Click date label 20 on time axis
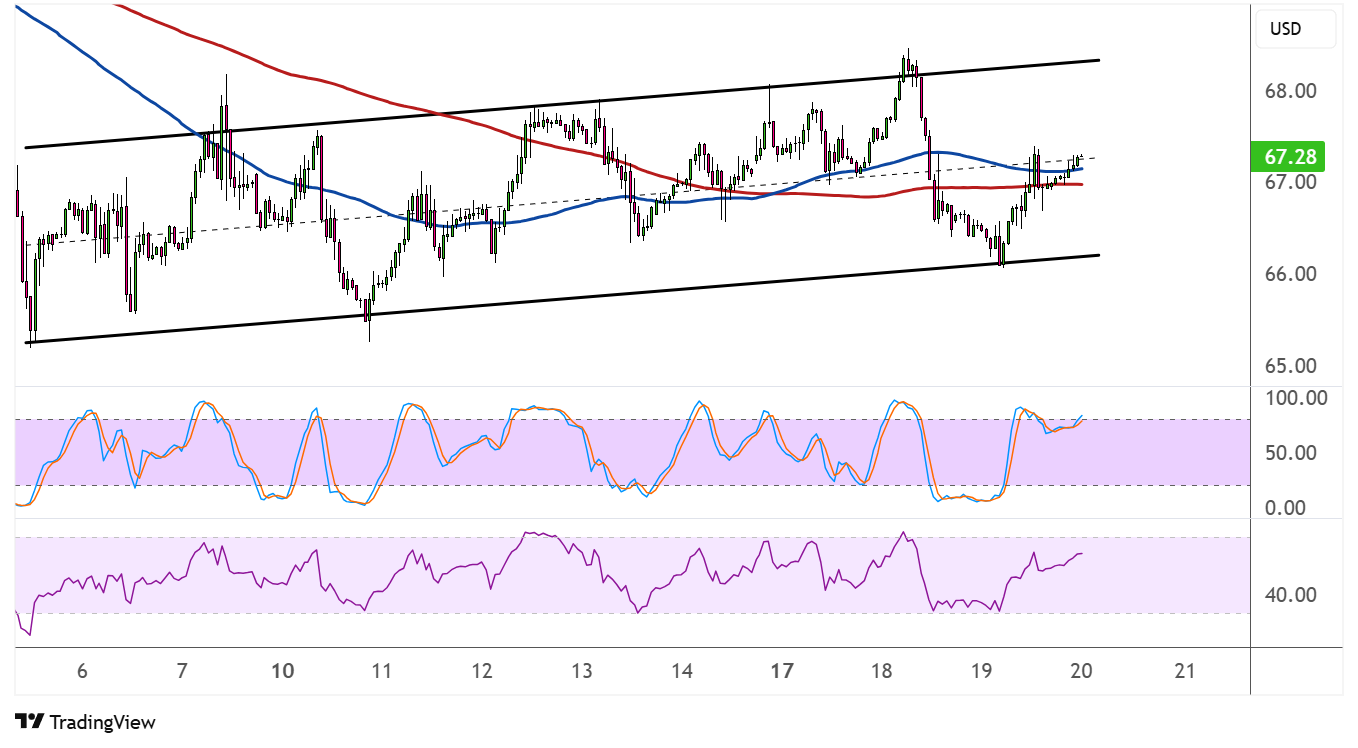 click(x=1084, y=671)
